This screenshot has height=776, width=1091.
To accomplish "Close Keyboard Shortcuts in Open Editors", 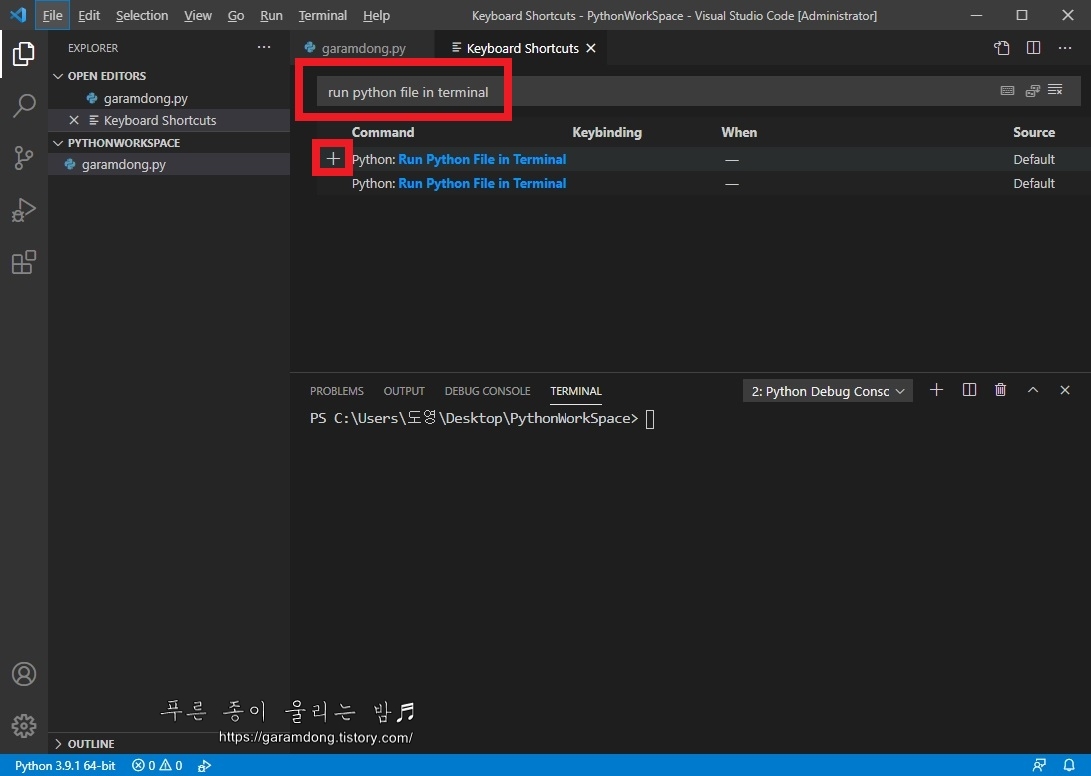I will 74,120.
